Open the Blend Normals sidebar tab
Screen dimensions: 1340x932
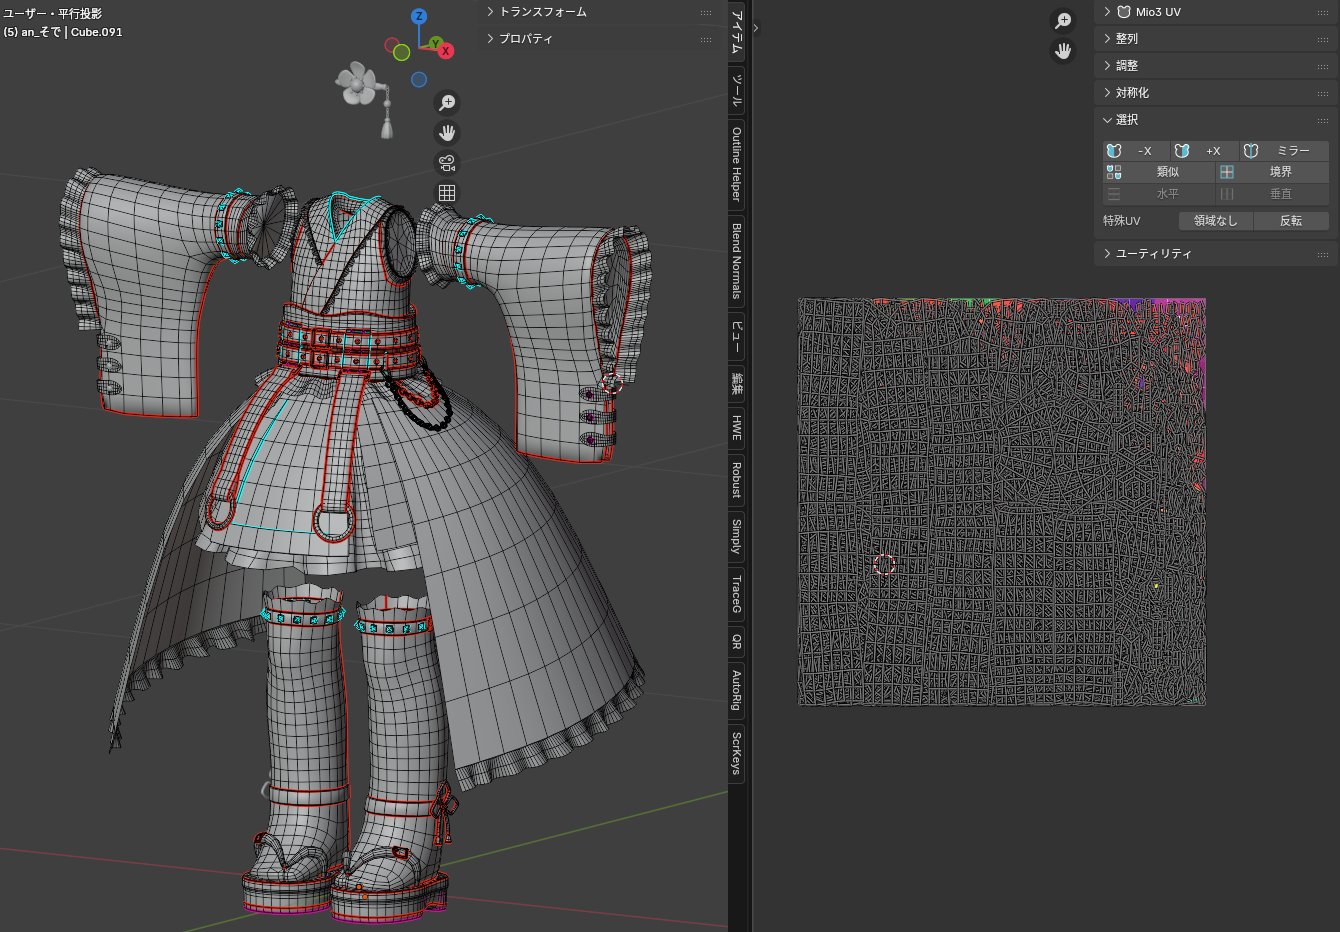point(737,260)
